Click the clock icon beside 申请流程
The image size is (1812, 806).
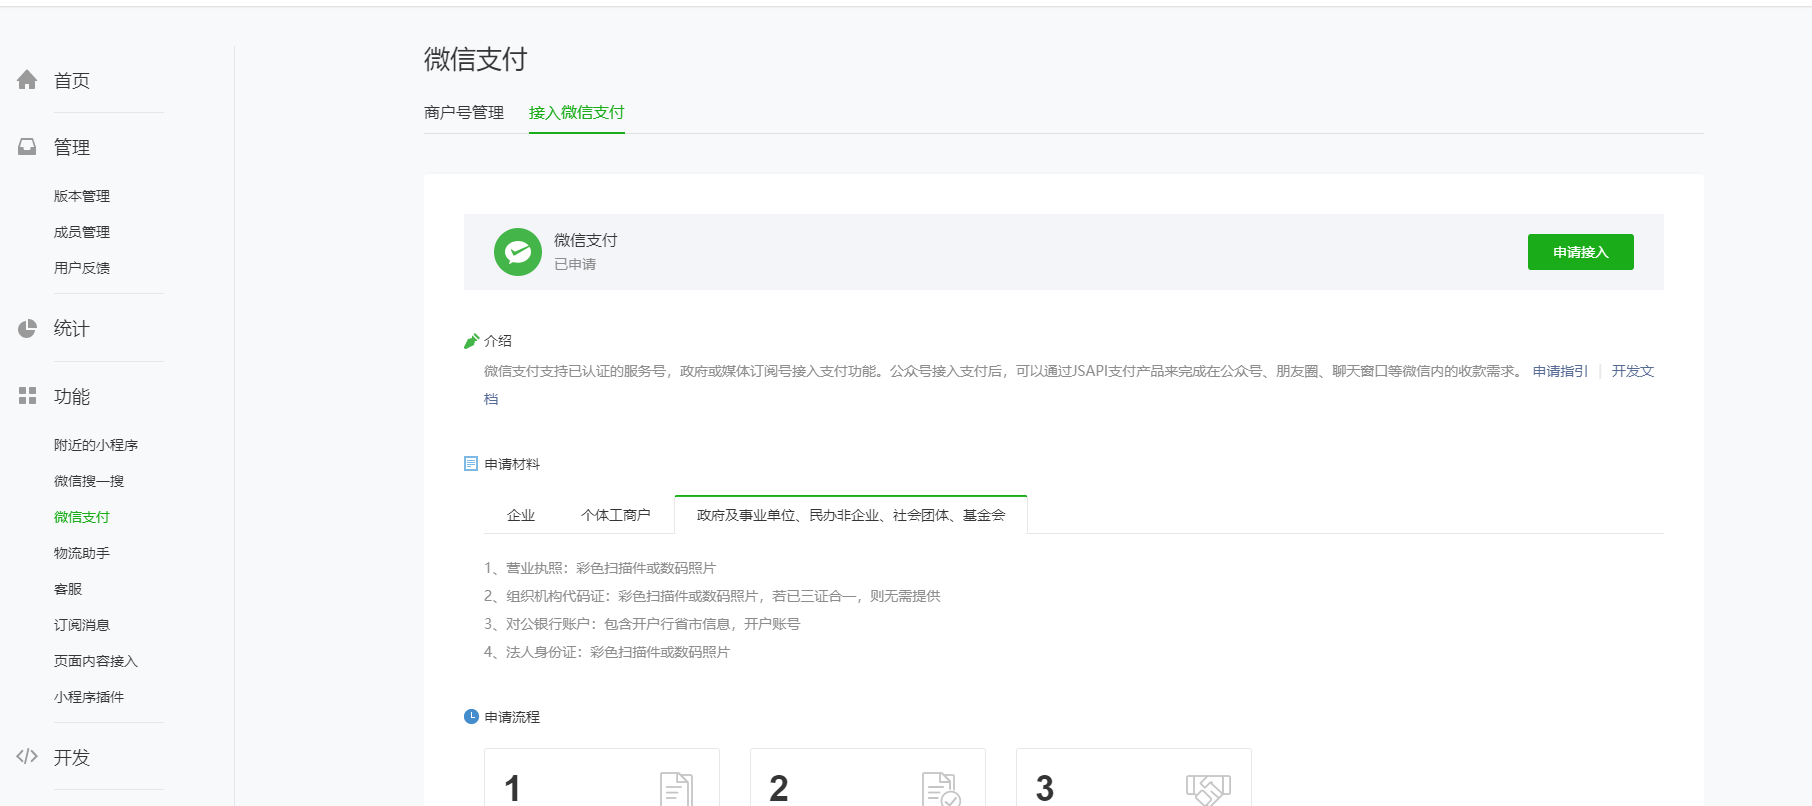tap(471, 716)
